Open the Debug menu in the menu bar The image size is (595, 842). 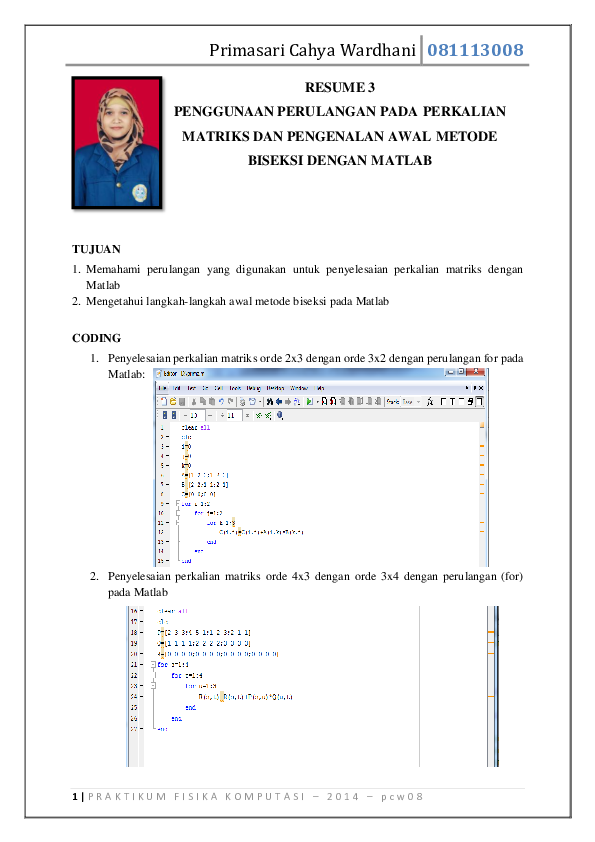click(253, 388)
